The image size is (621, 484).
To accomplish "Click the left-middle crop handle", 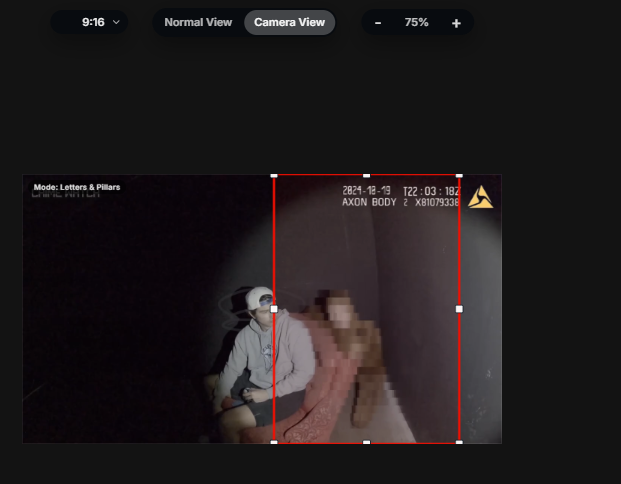I will [274, 309].
